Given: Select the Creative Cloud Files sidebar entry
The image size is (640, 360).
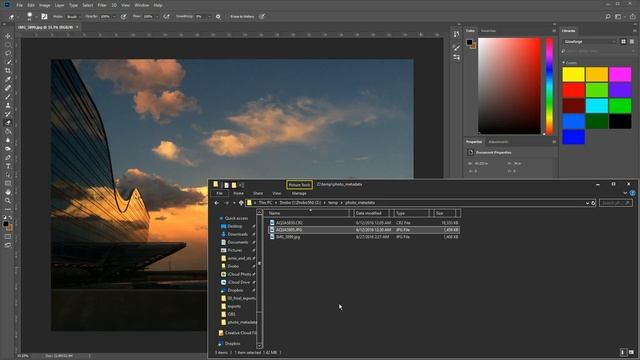Looking at the screenshot, I should (x=237, y=333).
